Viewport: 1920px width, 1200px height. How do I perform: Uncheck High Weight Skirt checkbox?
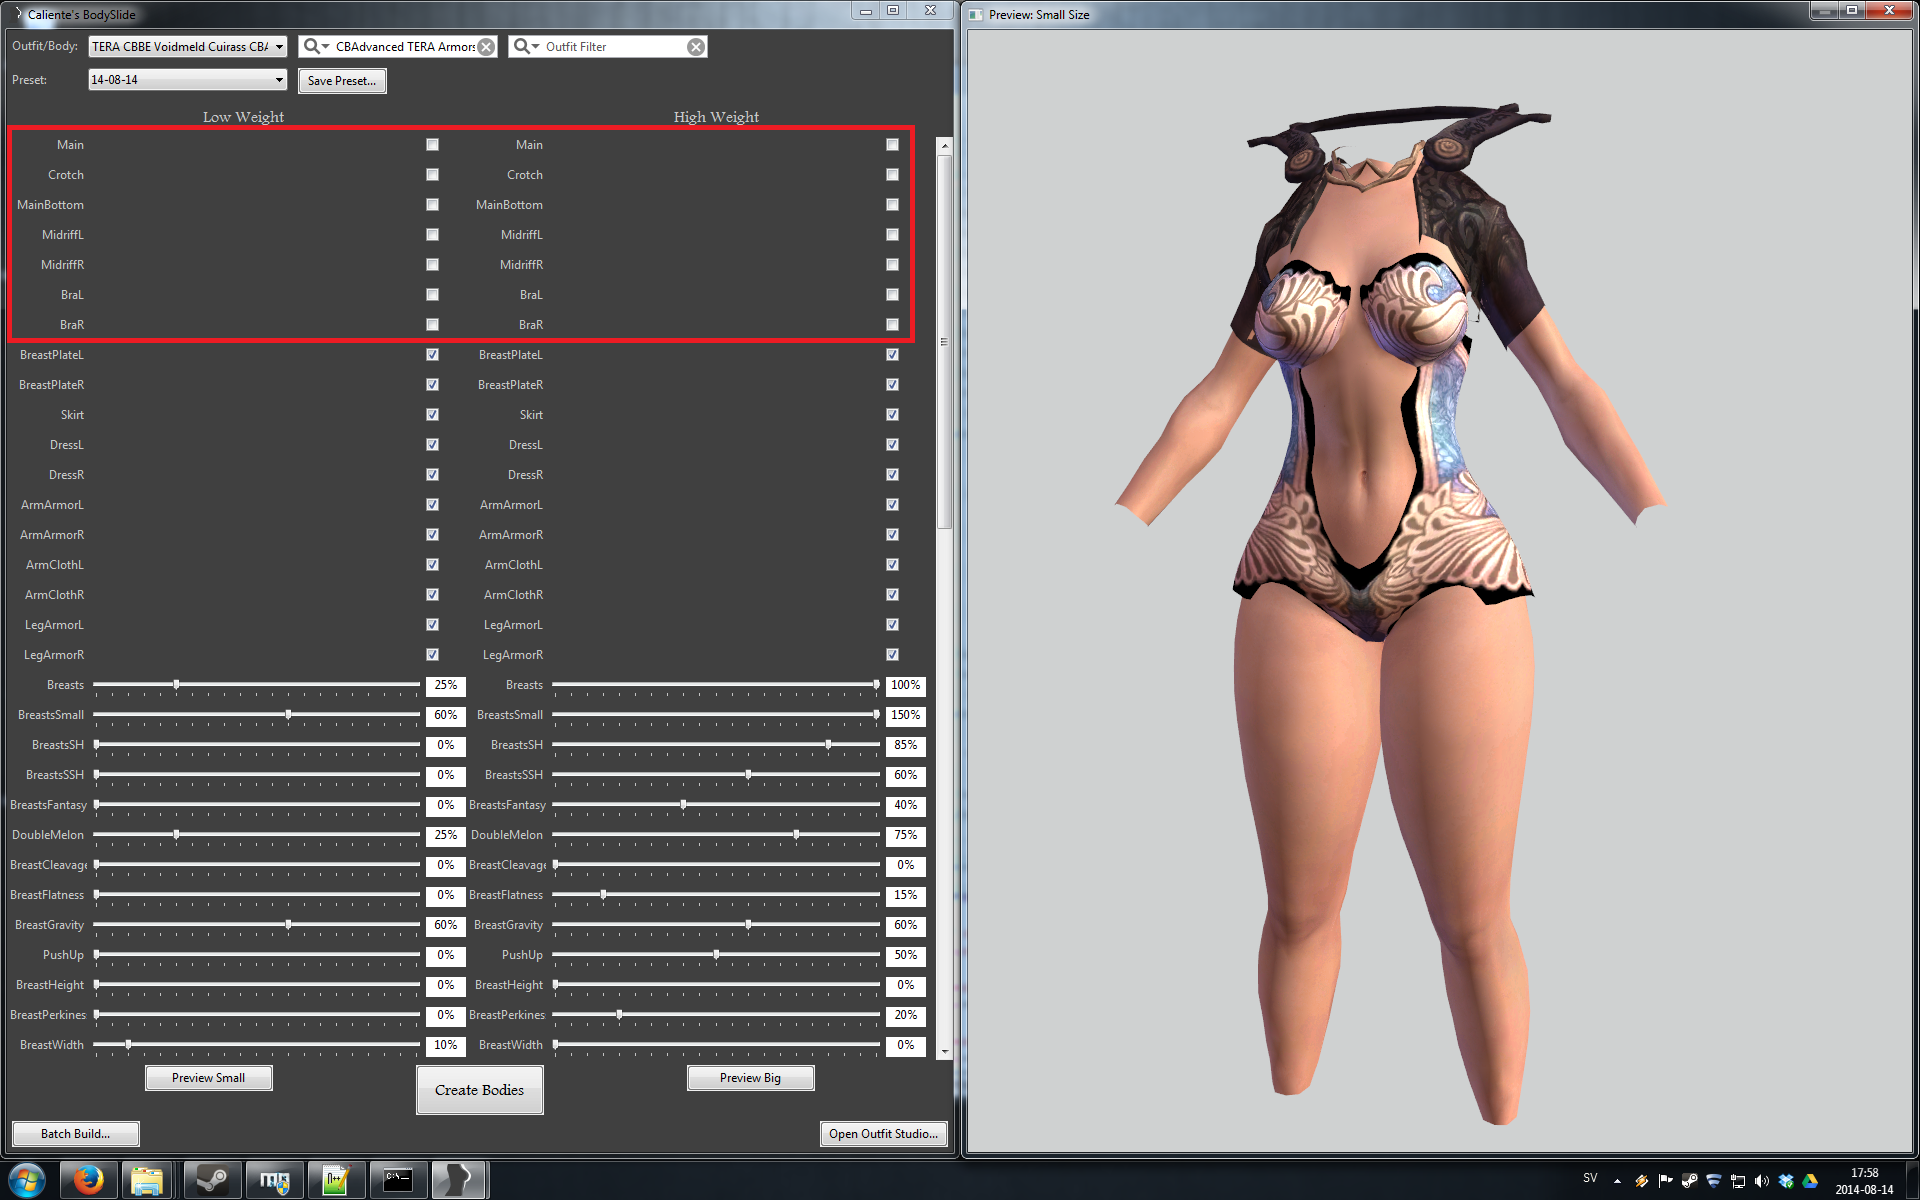pos(892,415)
